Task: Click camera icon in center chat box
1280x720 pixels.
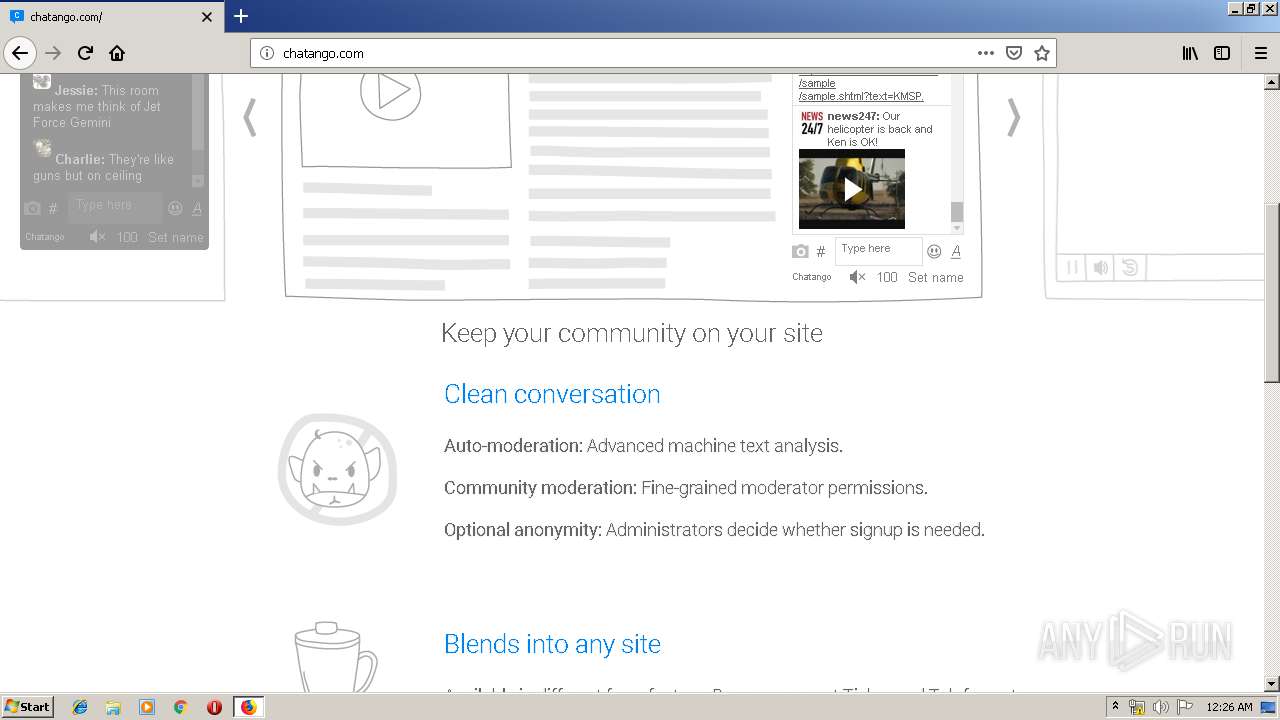Action: pos(800,251)
